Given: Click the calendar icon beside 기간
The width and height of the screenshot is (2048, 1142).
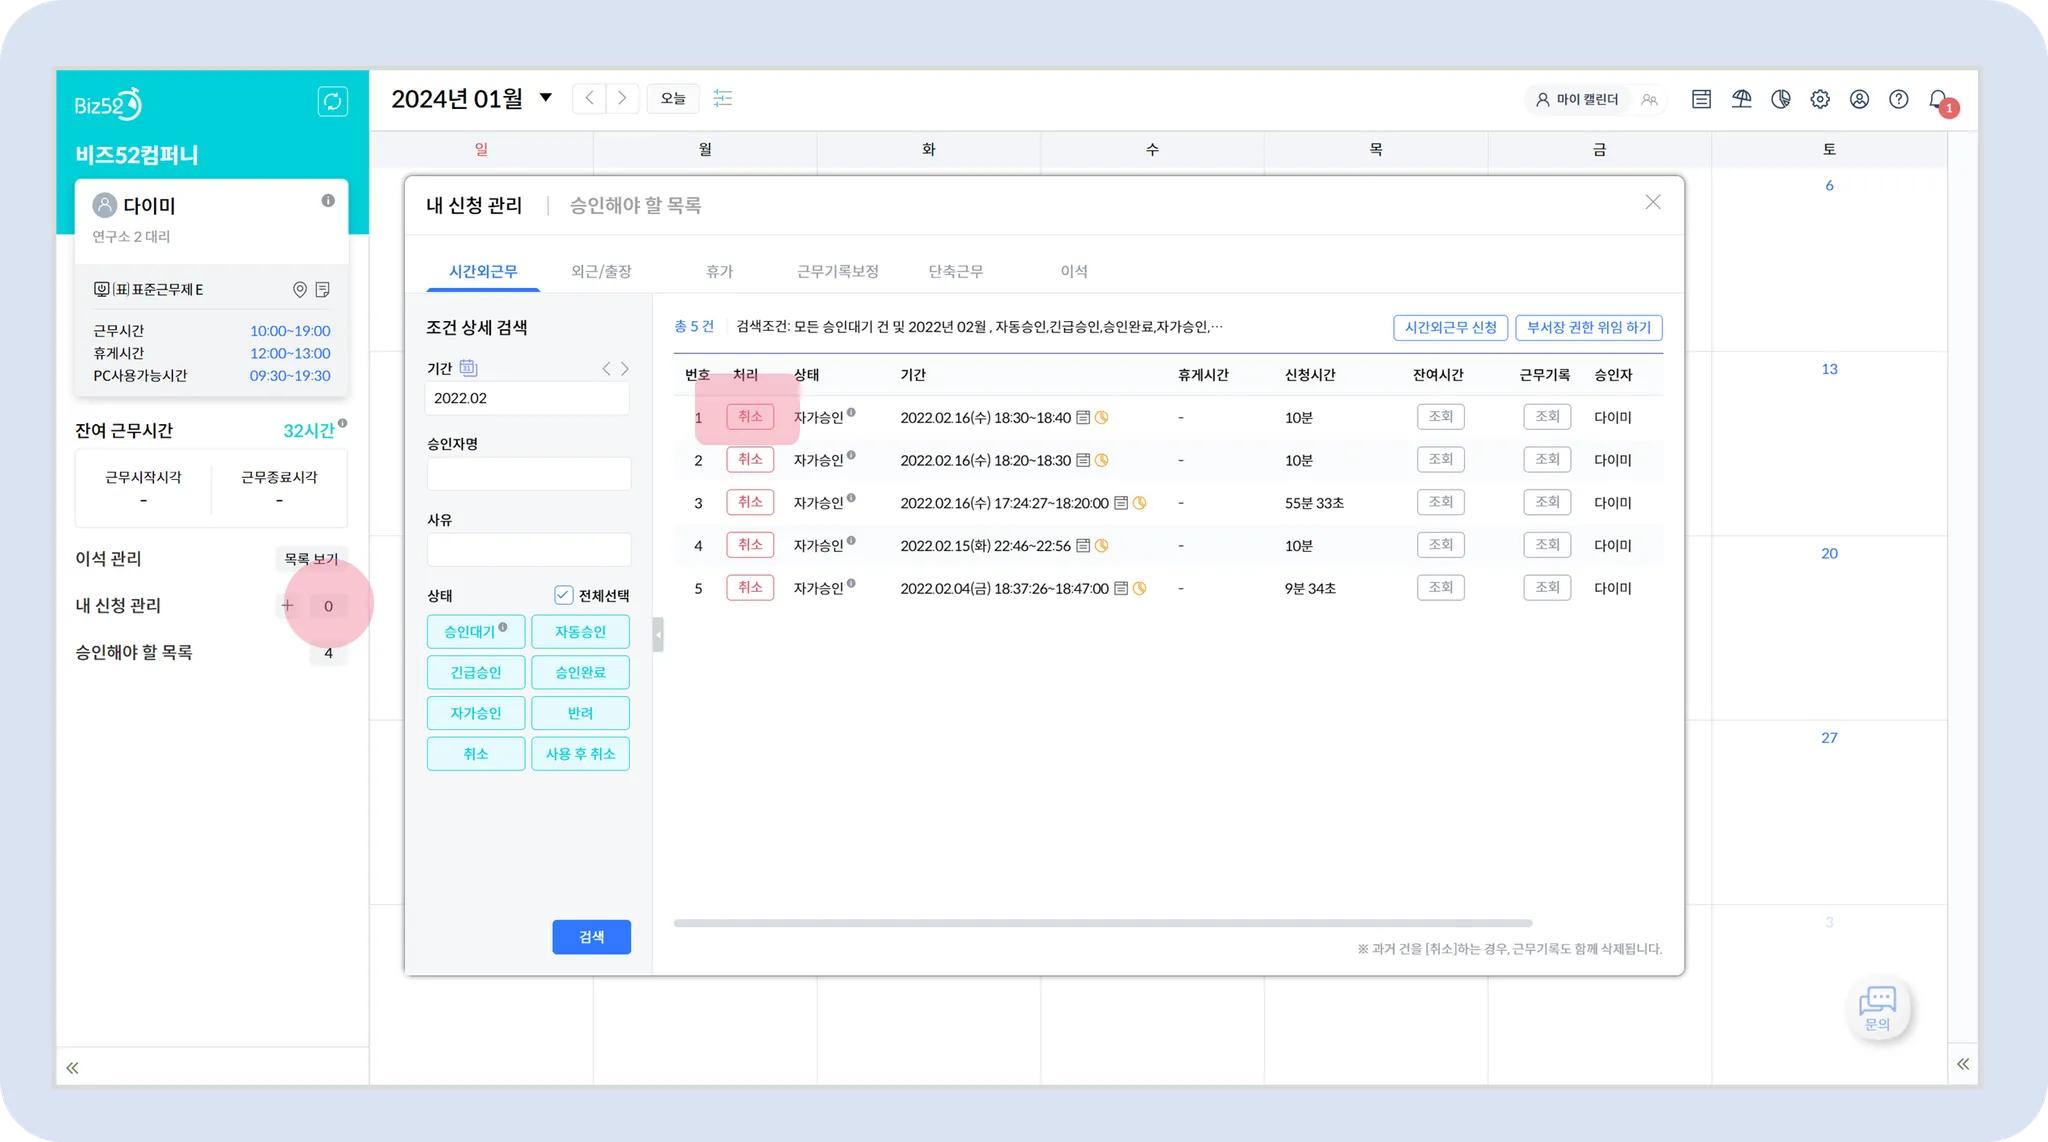Looking at the screenshot, I should pos(468,368).
